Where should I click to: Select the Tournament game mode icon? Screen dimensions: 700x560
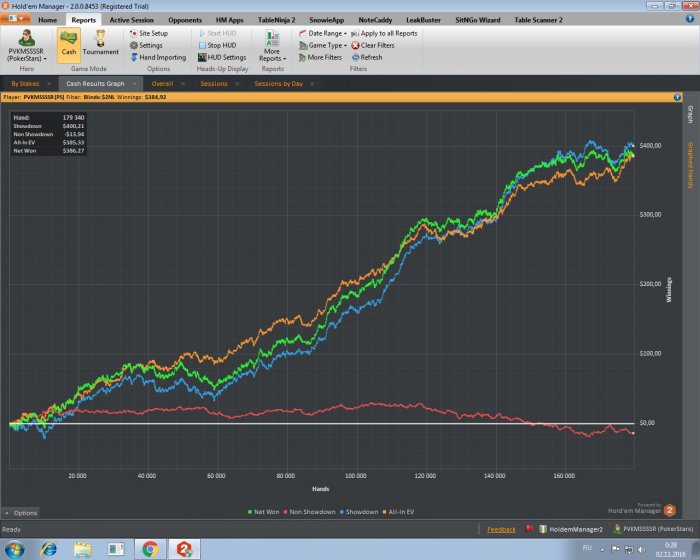101,44
